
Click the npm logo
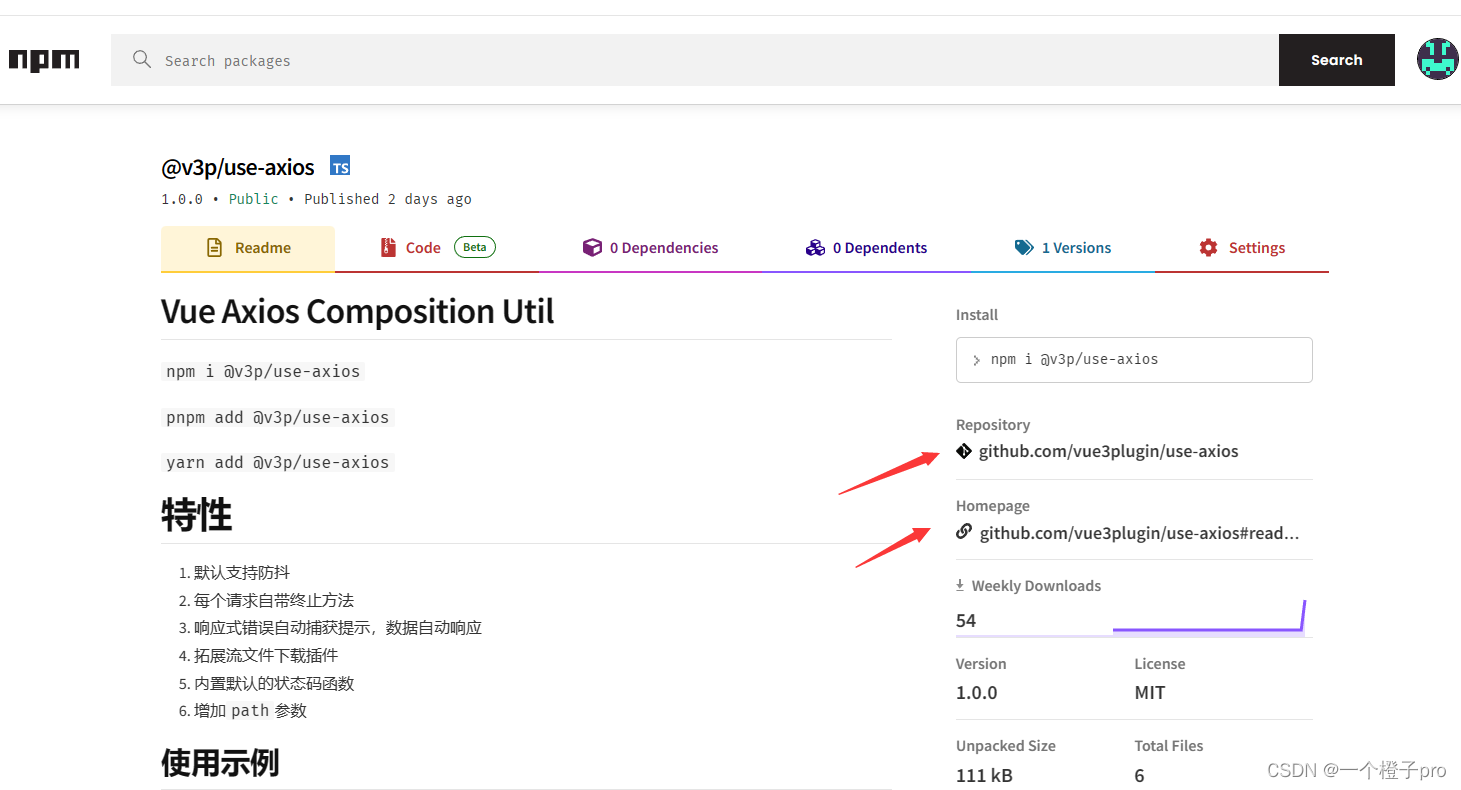click(44, 60)
